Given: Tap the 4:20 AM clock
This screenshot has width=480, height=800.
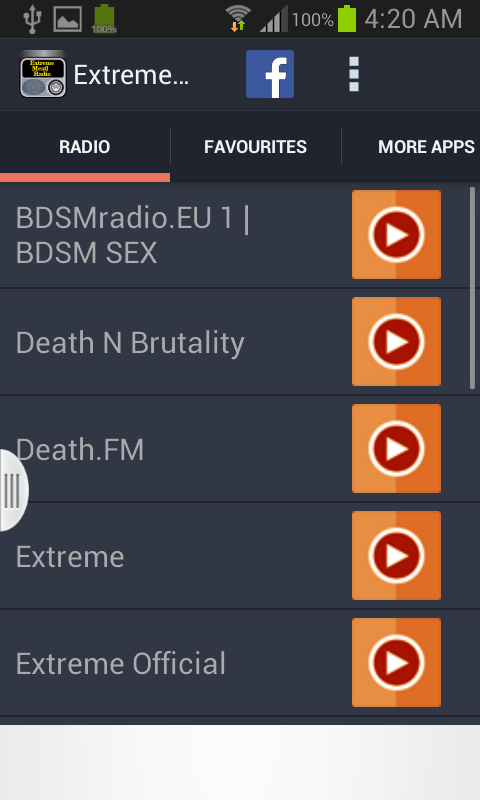Looking at the screenshot, I should click(x=413, y=19).
